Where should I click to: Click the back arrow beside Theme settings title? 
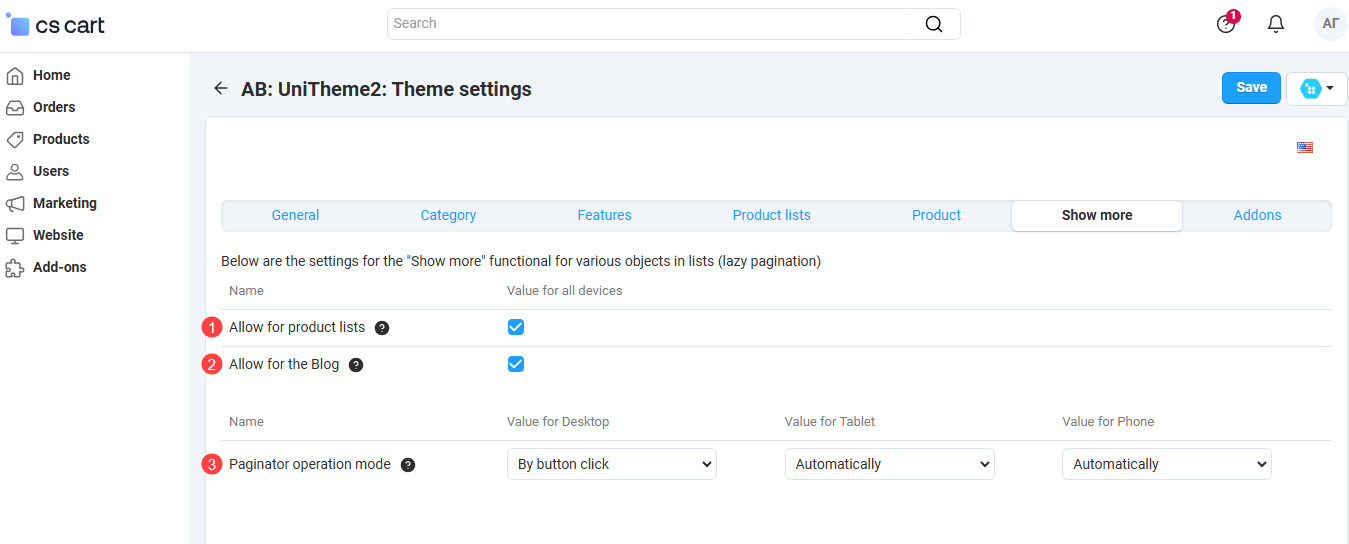pyautogui.click(x=221, y=89)
